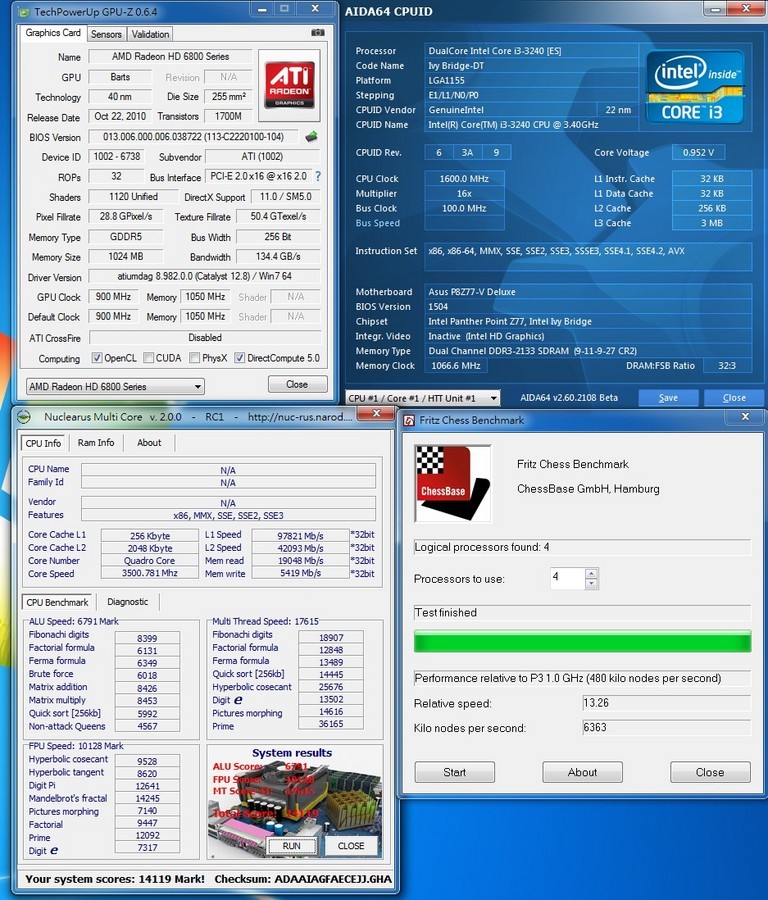Click the Driver Version field in GPU-Z
Viewport: 768px width, 900px height.
(x=204, y=276)
